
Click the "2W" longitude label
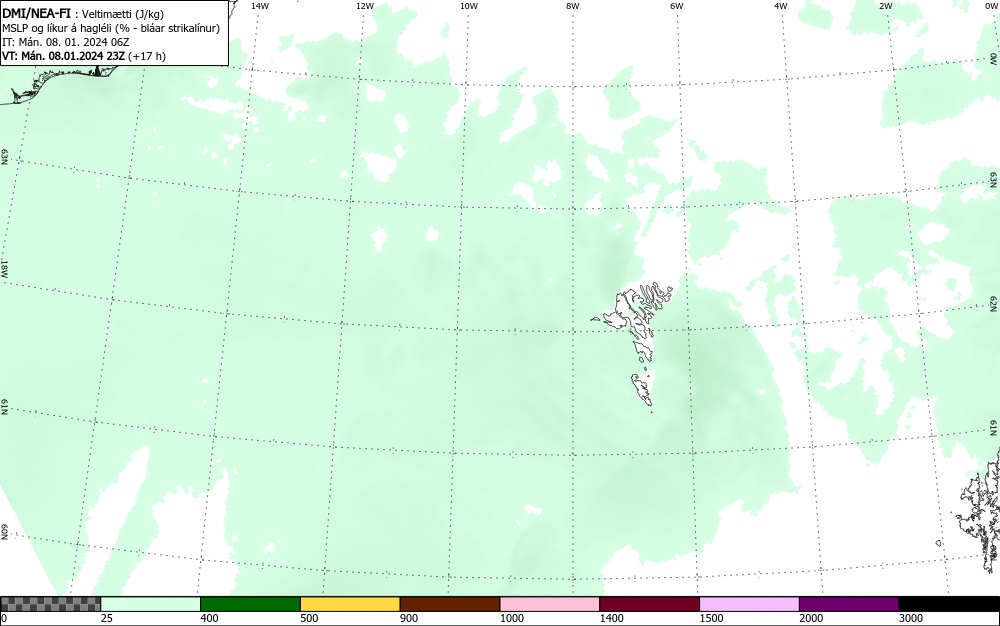click(886, 6)
